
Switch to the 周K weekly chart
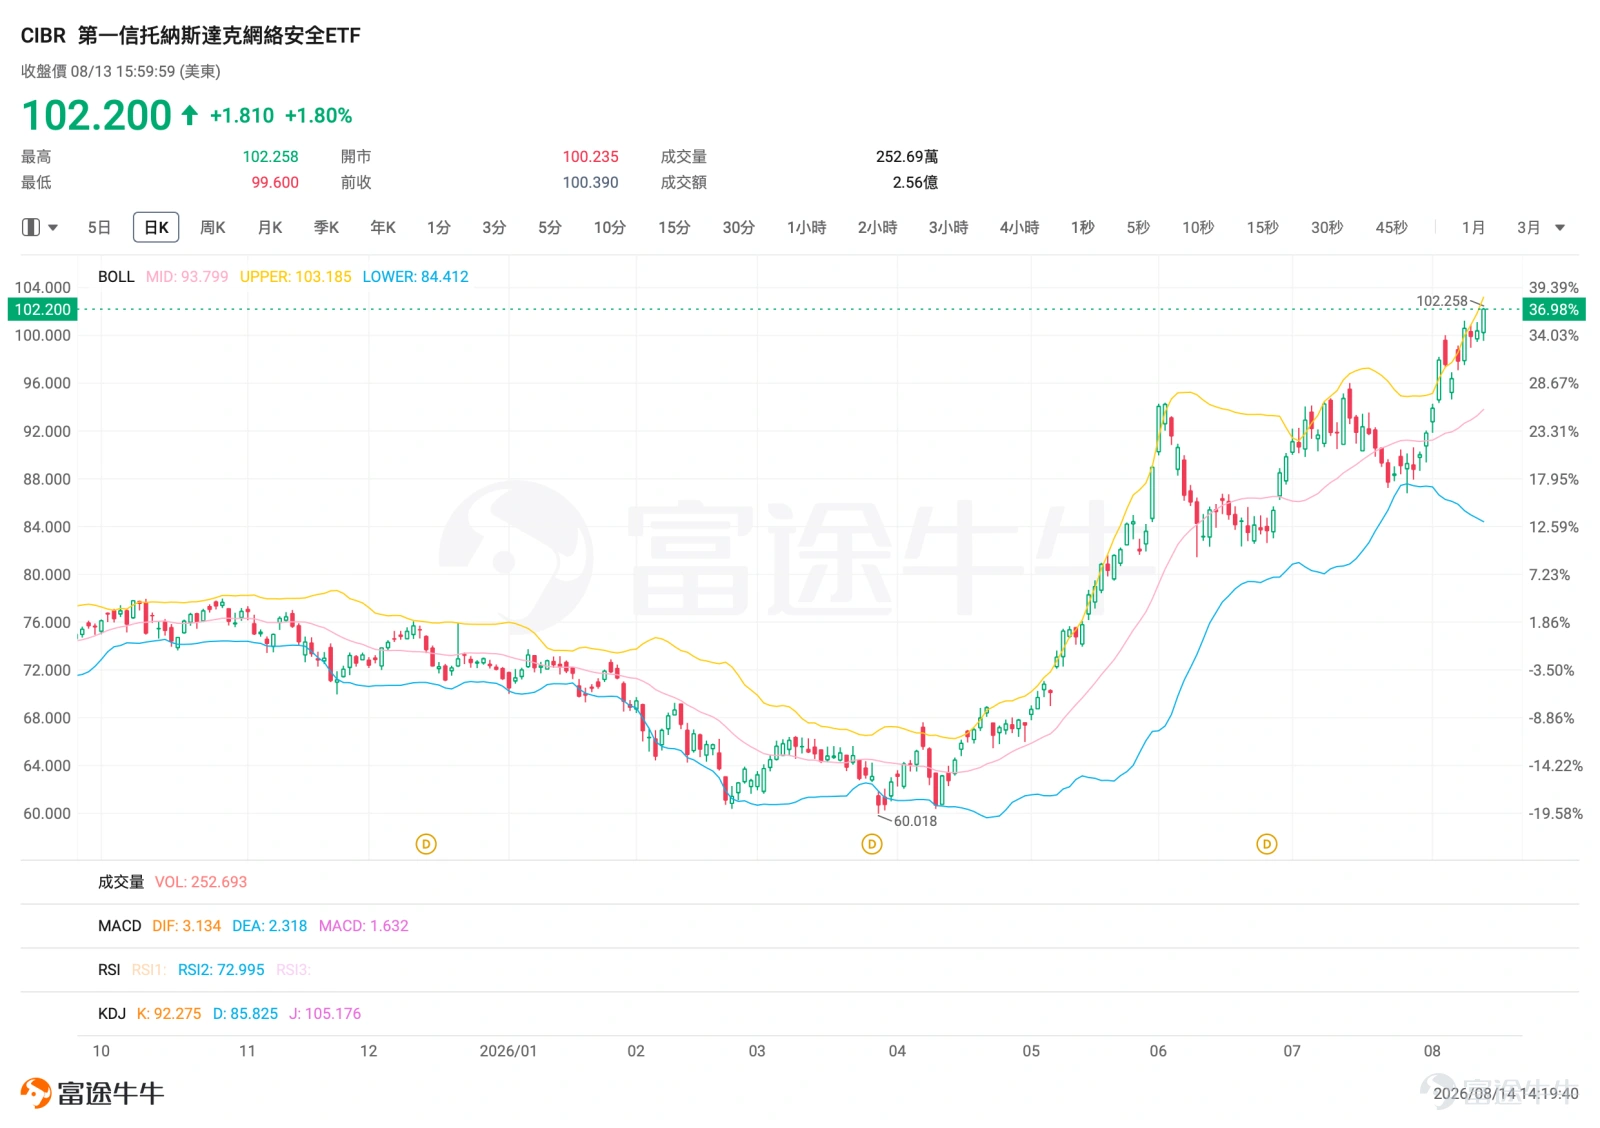point(213,228)
